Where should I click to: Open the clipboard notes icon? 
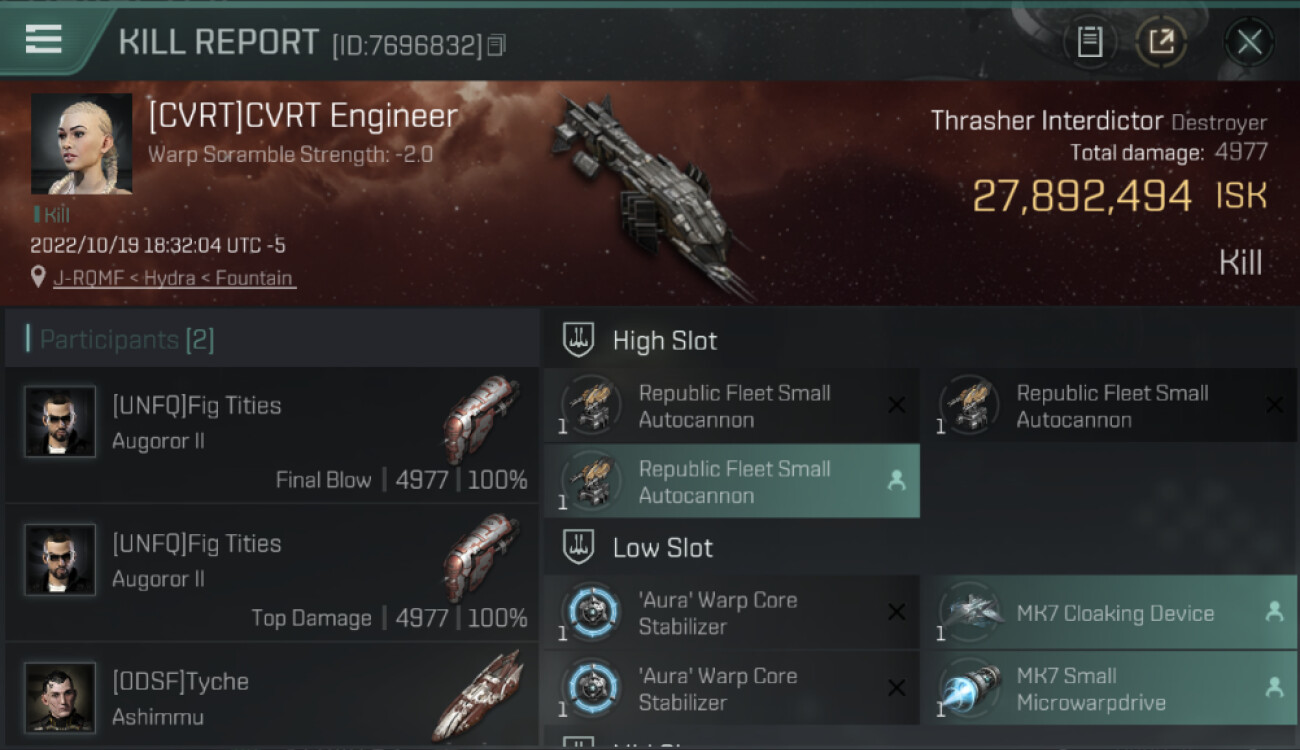click(1090, 42)
